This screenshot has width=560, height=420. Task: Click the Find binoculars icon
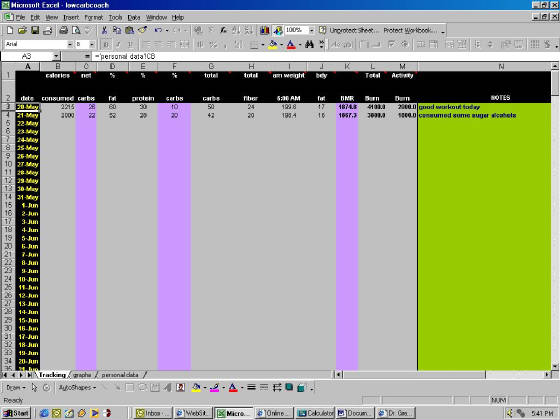(309, 44)
